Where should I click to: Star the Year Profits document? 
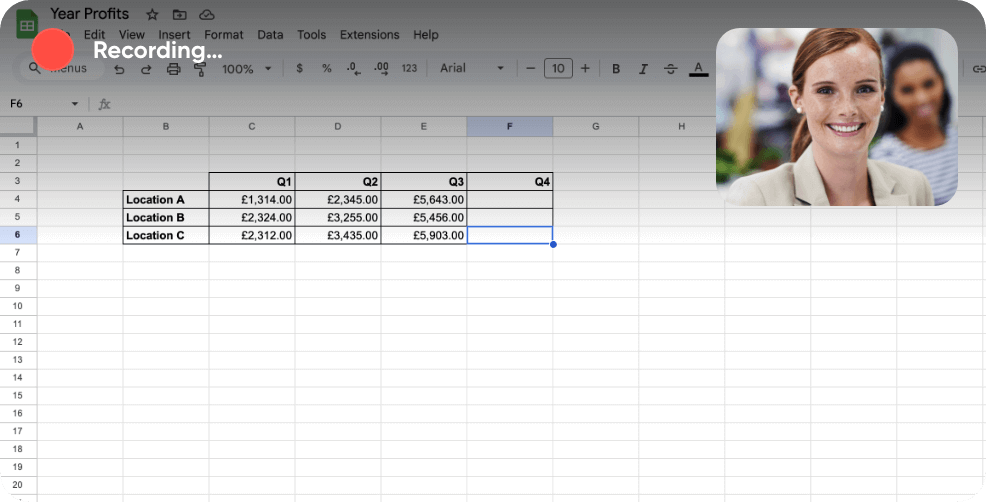pos(152,14)
